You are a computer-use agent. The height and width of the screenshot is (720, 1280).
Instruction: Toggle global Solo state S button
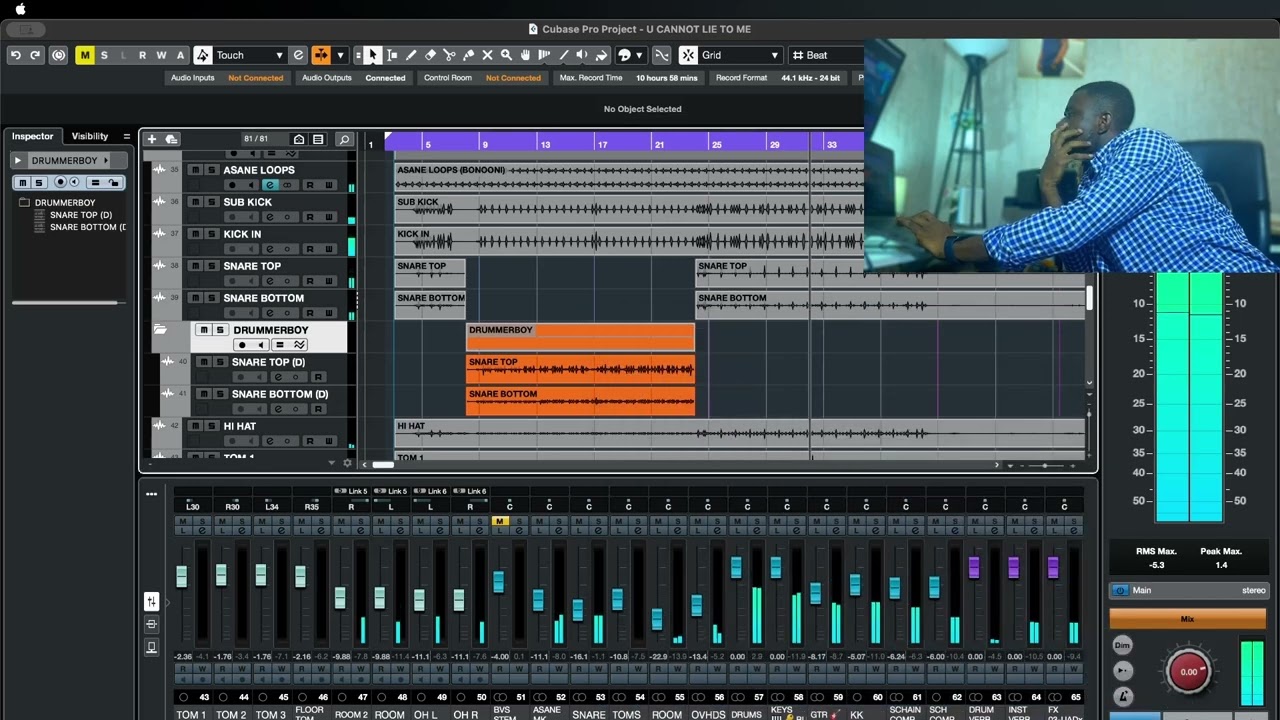point(104,55)
